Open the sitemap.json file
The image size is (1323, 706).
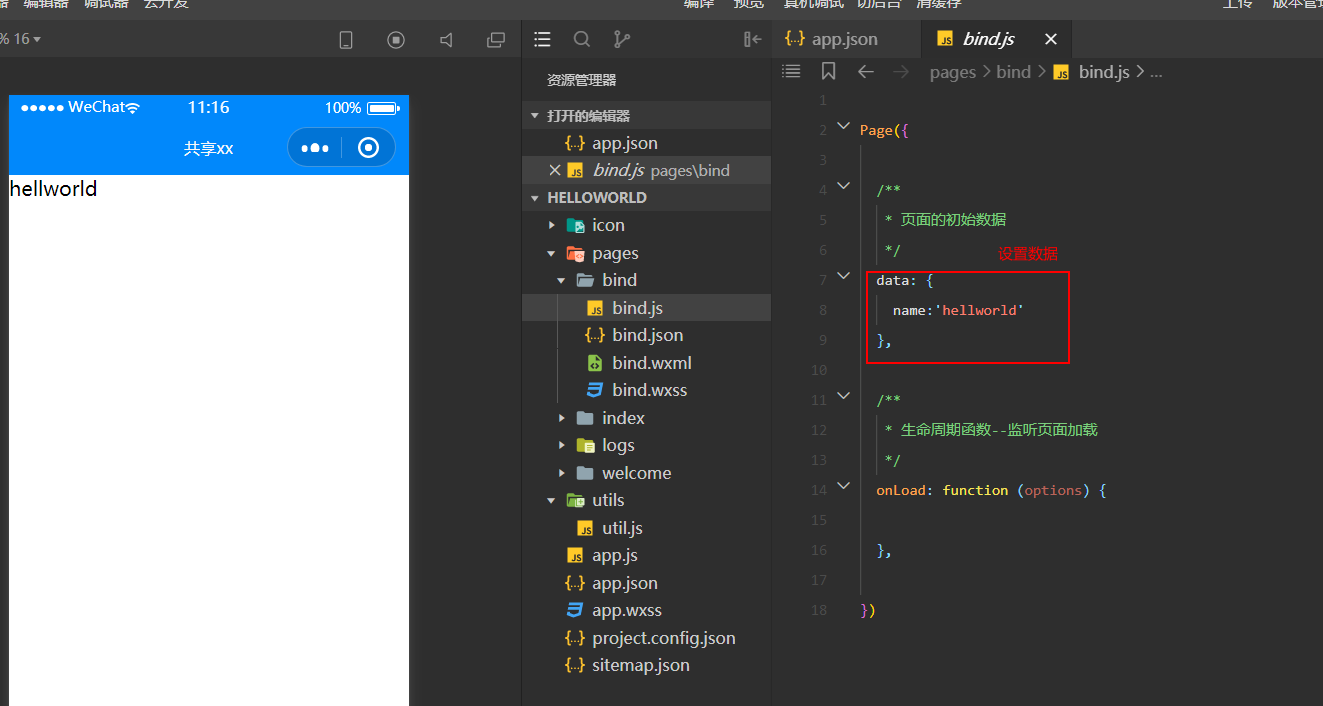pos(646,665)
